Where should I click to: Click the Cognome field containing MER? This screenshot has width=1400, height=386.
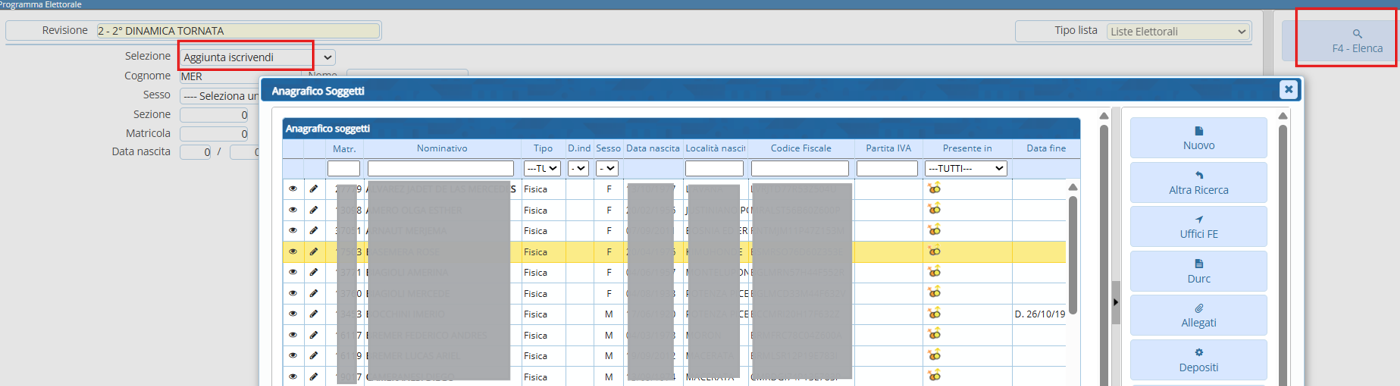219,76
